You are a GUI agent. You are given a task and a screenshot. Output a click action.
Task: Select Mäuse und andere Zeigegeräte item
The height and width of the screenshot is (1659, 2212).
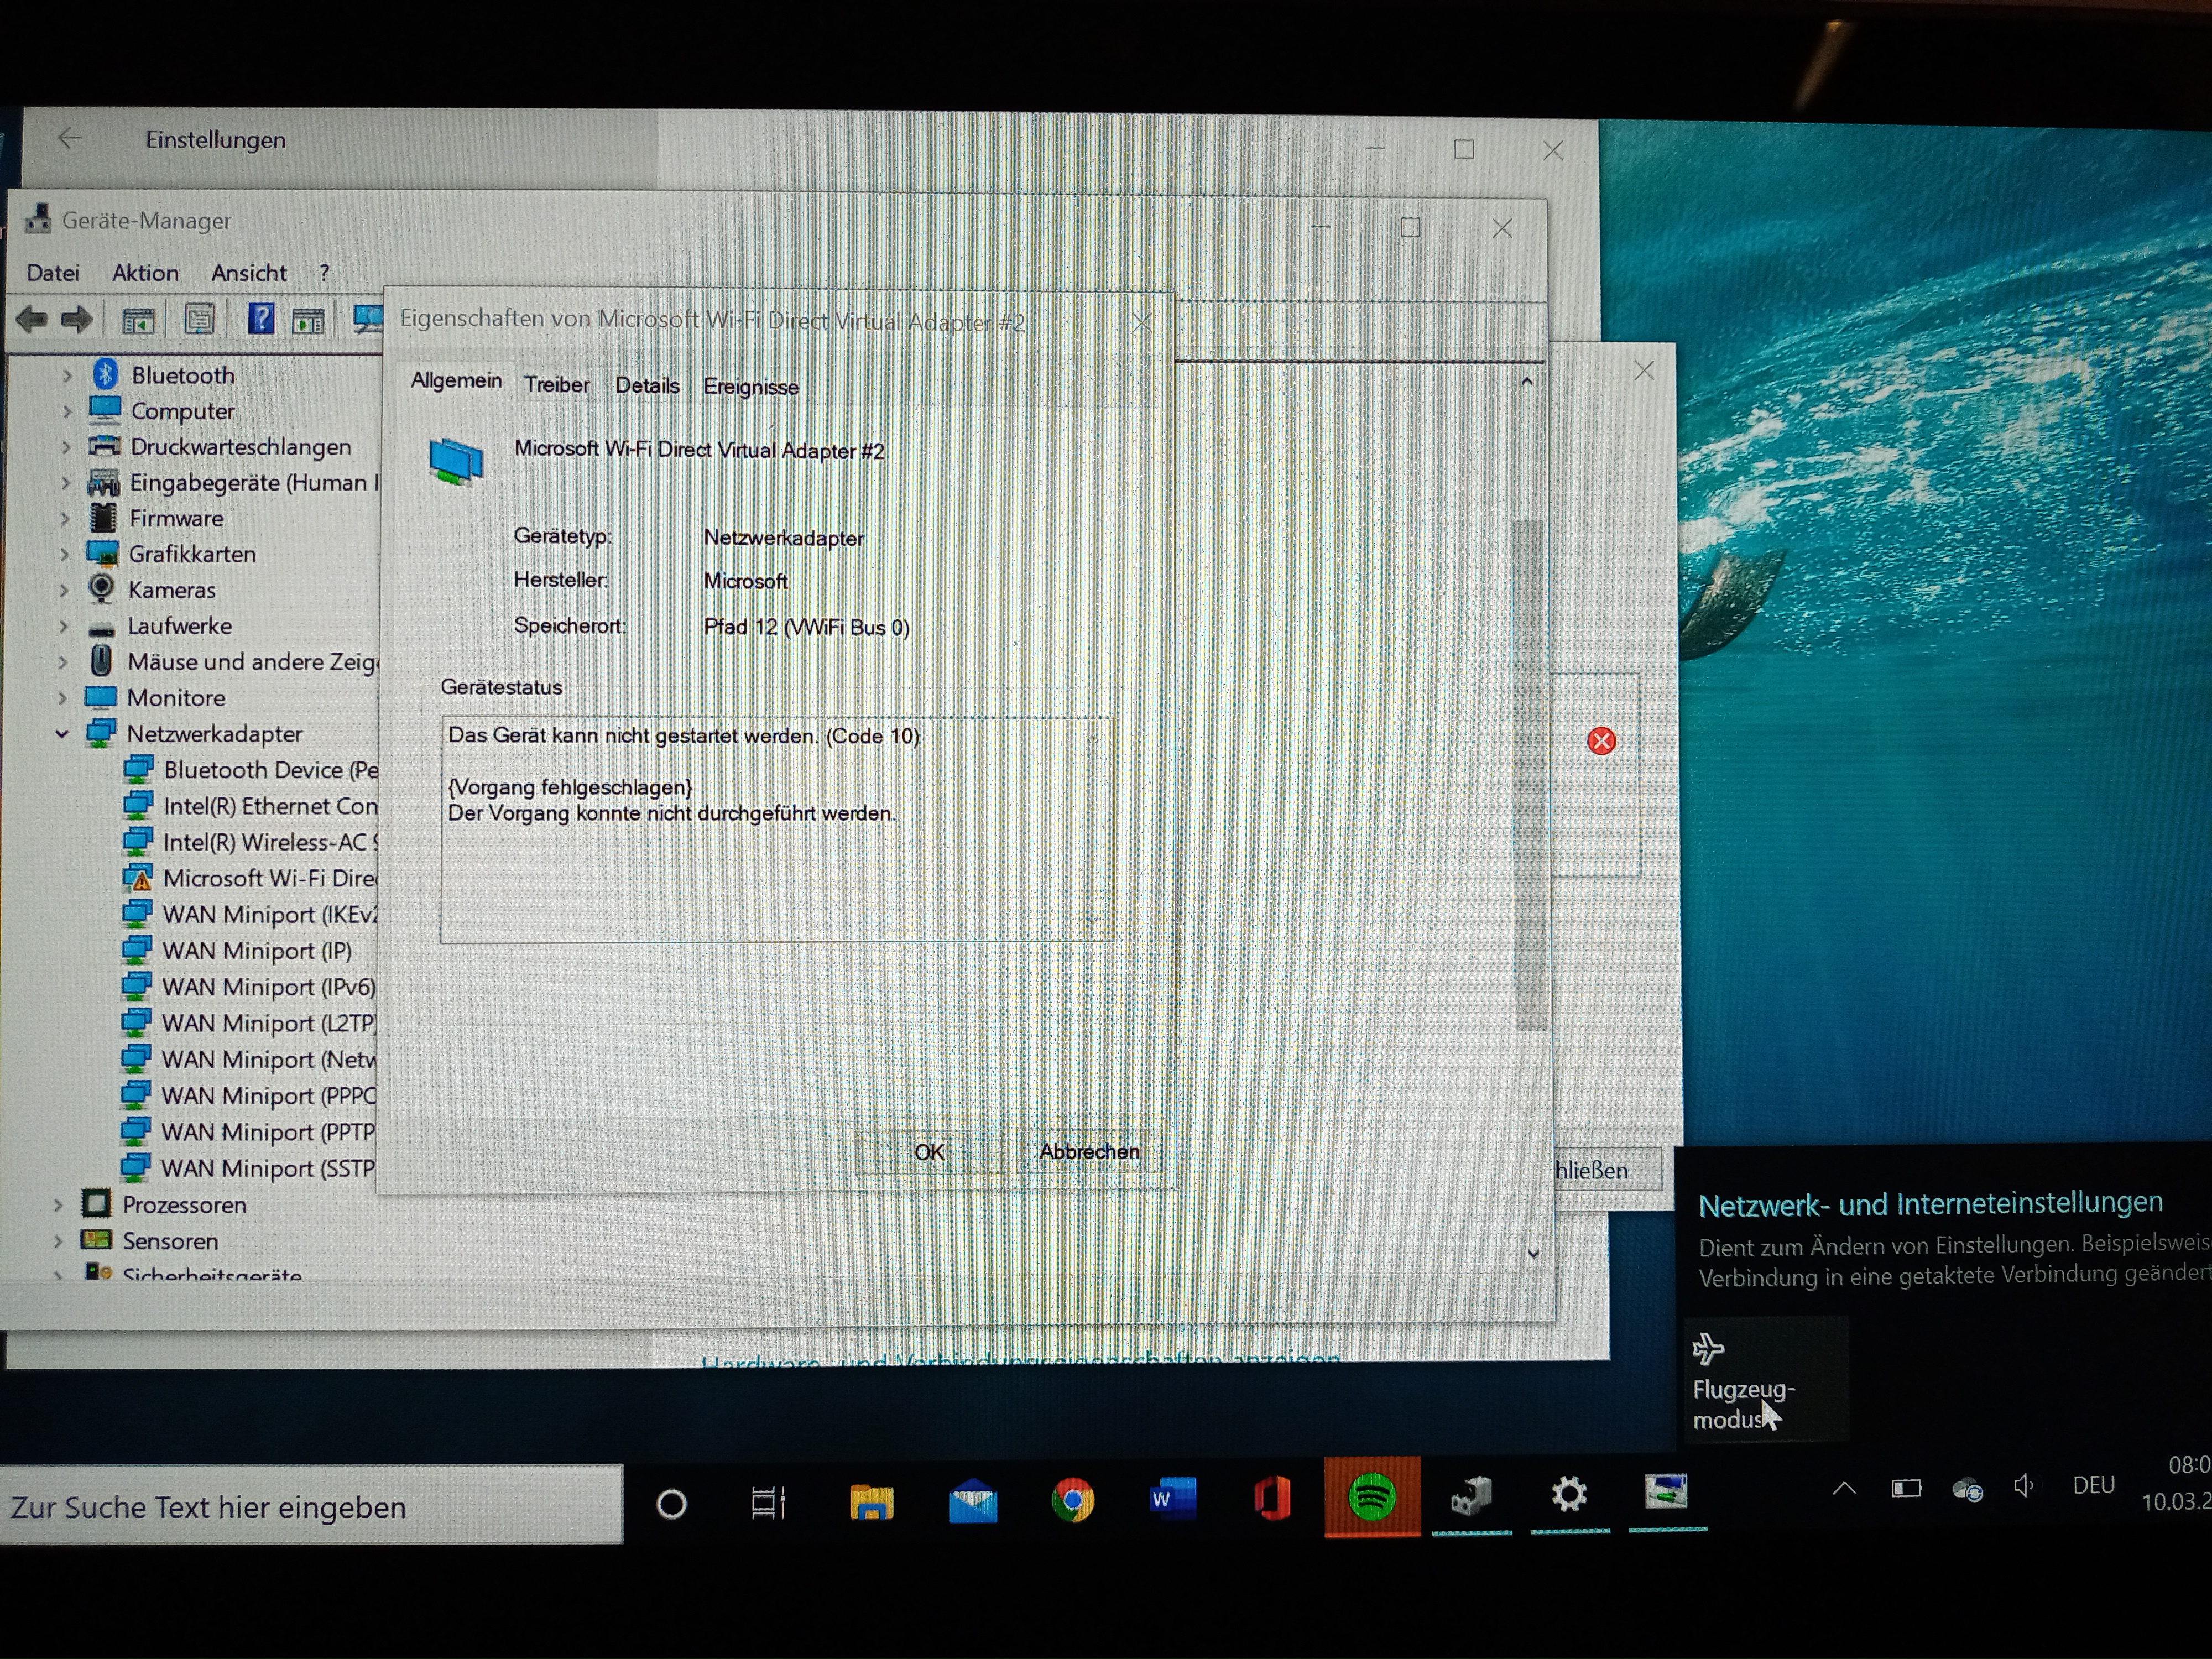[x=235, y=662]
